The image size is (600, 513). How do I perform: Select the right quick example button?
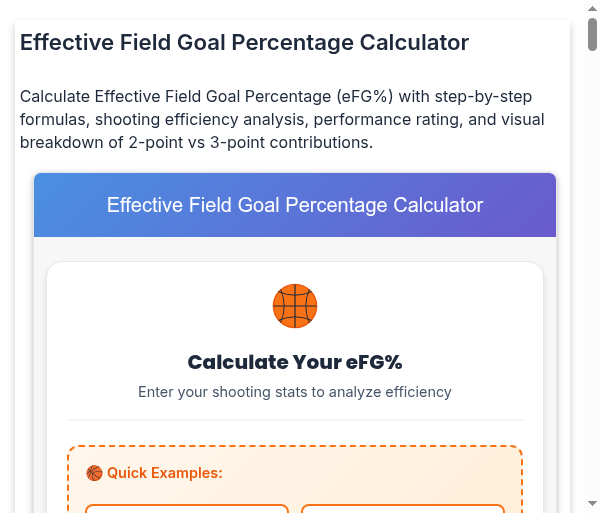[402, 509]
